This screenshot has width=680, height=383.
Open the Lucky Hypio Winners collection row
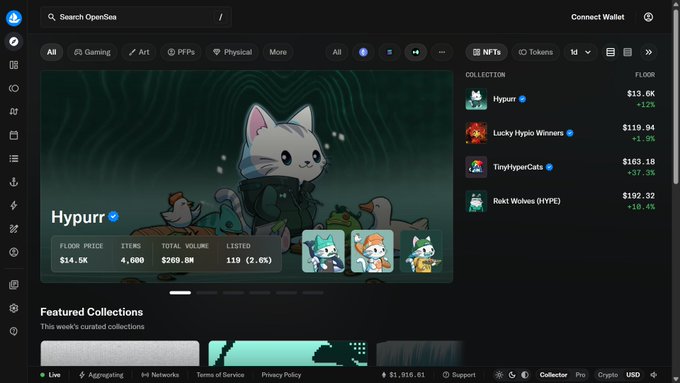(x=560, y=133)
